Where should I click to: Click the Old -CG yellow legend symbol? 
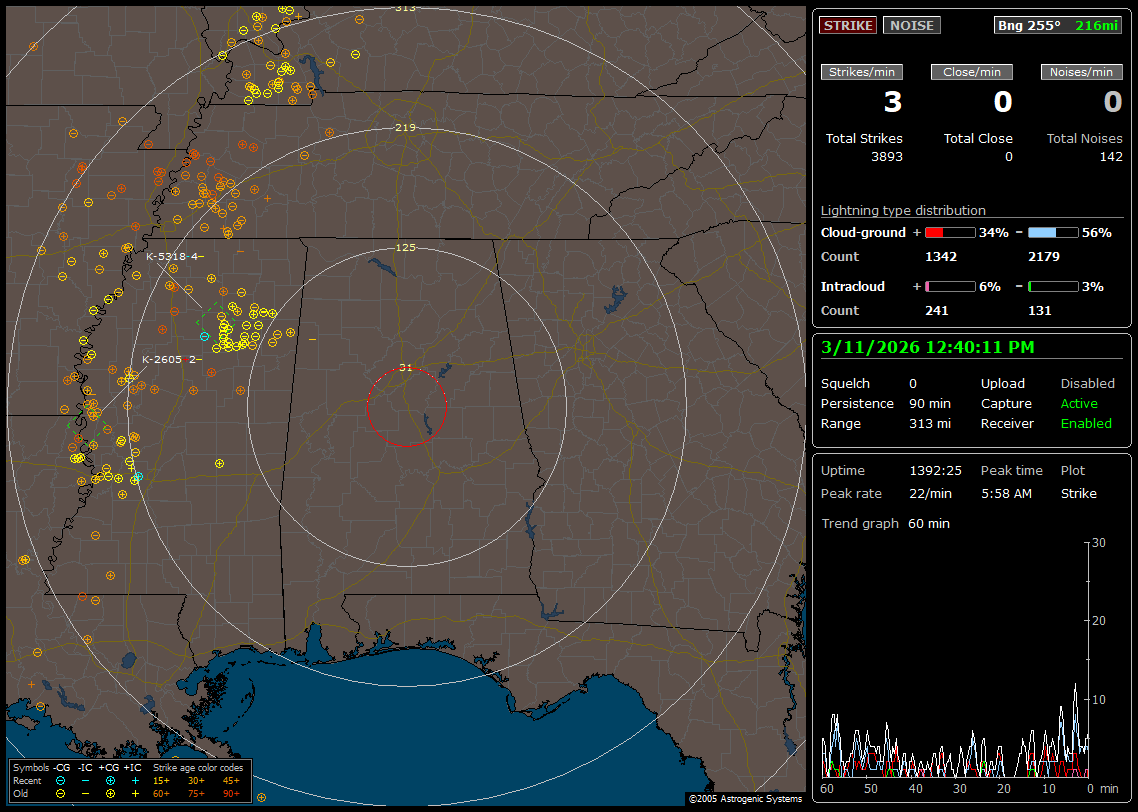pos(61,793)
